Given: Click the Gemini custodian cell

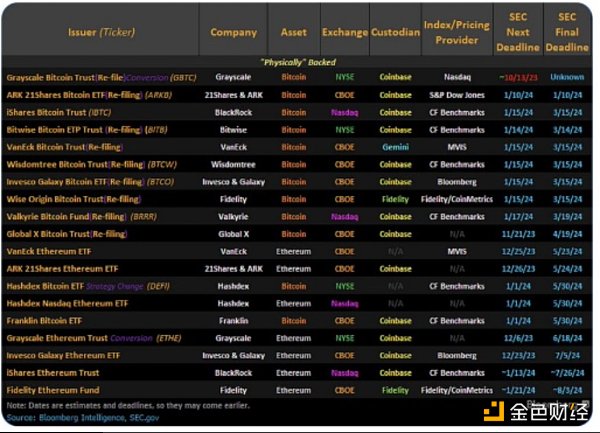Looking at the screenshot, I should point(395,146).
